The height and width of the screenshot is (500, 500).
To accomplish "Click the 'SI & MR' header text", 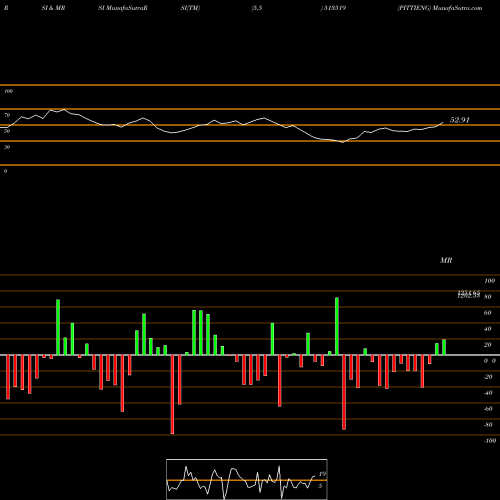I will coord(53,8).
